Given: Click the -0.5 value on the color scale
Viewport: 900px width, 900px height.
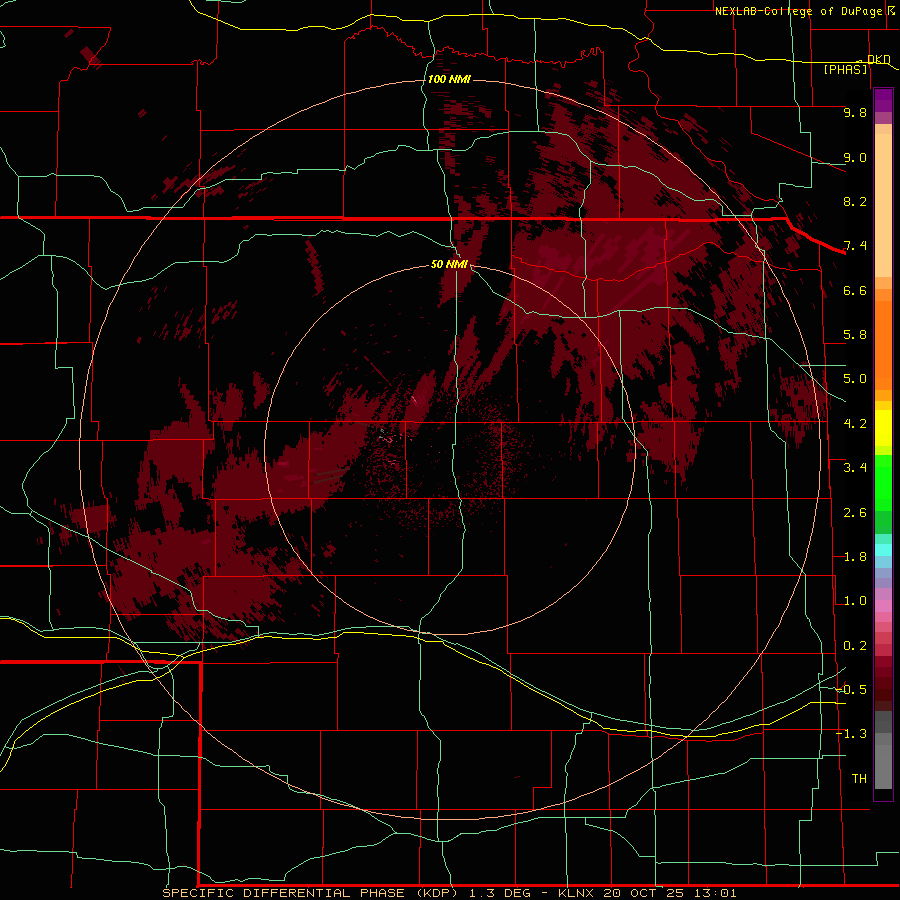Looking at the screenshot, I should (x=851, y=690).
